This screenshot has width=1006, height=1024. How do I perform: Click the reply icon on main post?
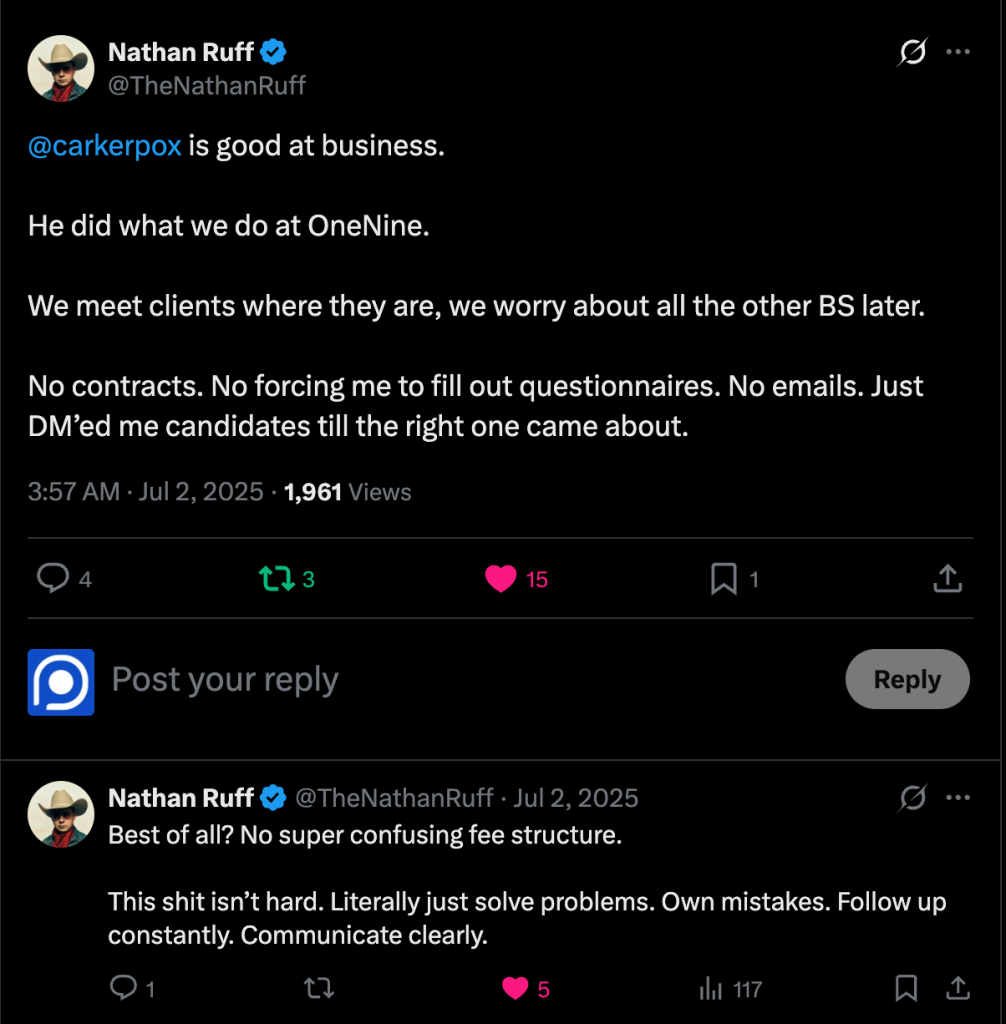pos(52,578)
